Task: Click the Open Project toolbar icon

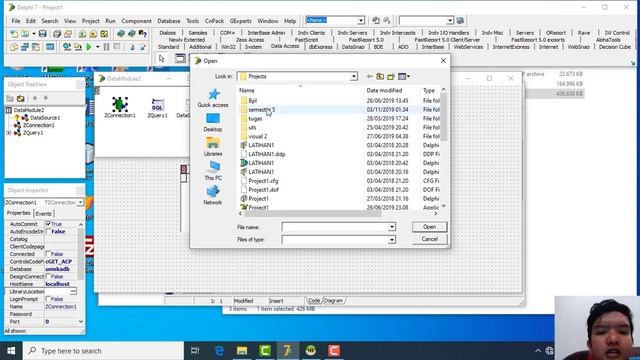Action: coord(68,34)
